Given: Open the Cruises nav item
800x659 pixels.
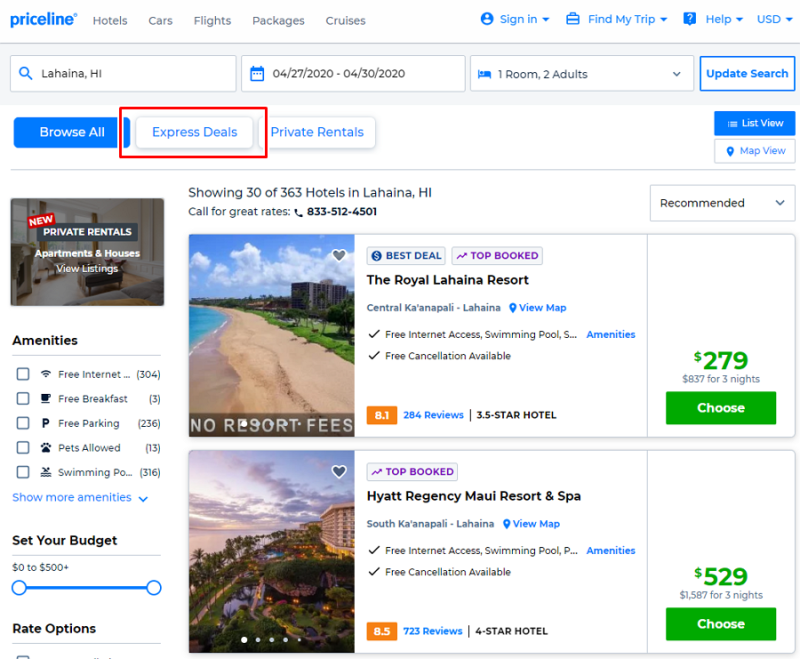Looking at the screenshot, I should (x=345, y=20).
